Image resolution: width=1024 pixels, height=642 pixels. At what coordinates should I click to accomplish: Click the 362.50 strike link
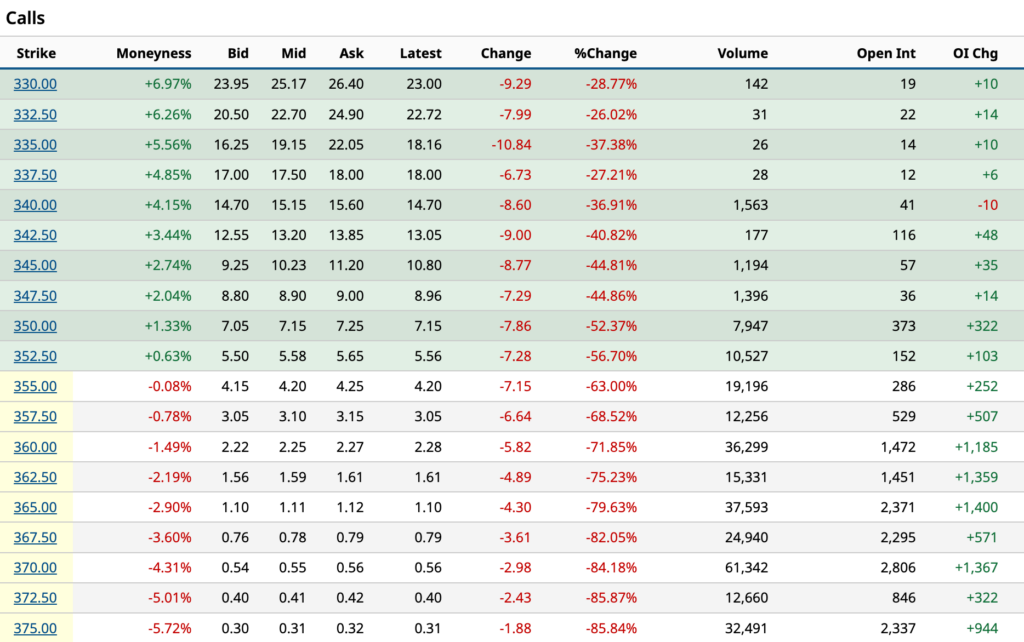click(35, 477)
